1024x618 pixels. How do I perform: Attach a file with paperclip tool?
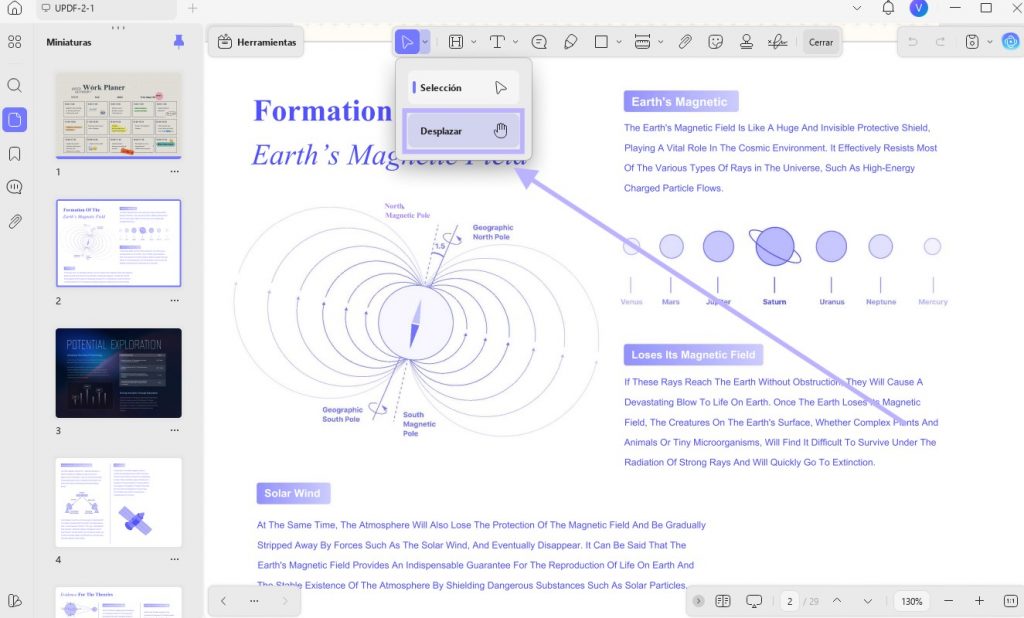pyautogui.click(x=684, y=42)
